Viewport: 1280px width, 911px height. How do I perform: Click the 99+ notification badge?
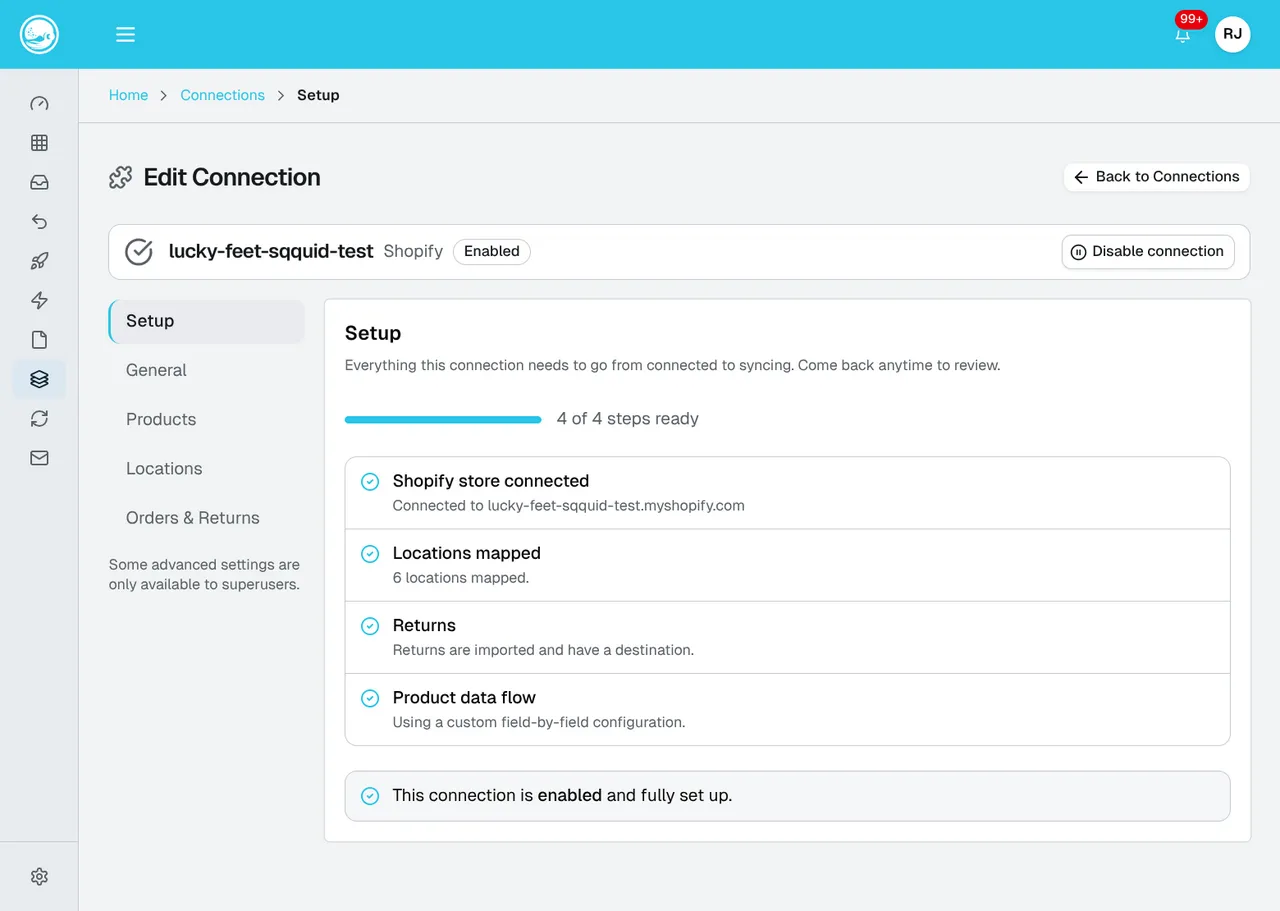(1191, 19)
